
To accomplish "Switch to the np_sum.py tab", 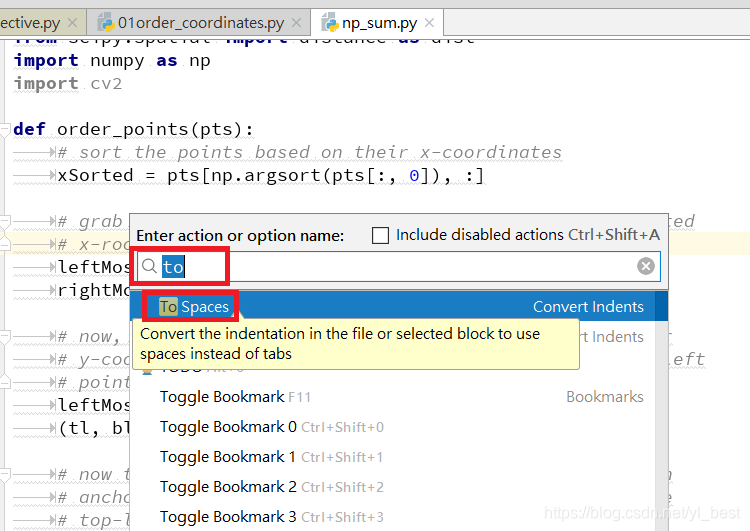I will click(x=379, y=23).
